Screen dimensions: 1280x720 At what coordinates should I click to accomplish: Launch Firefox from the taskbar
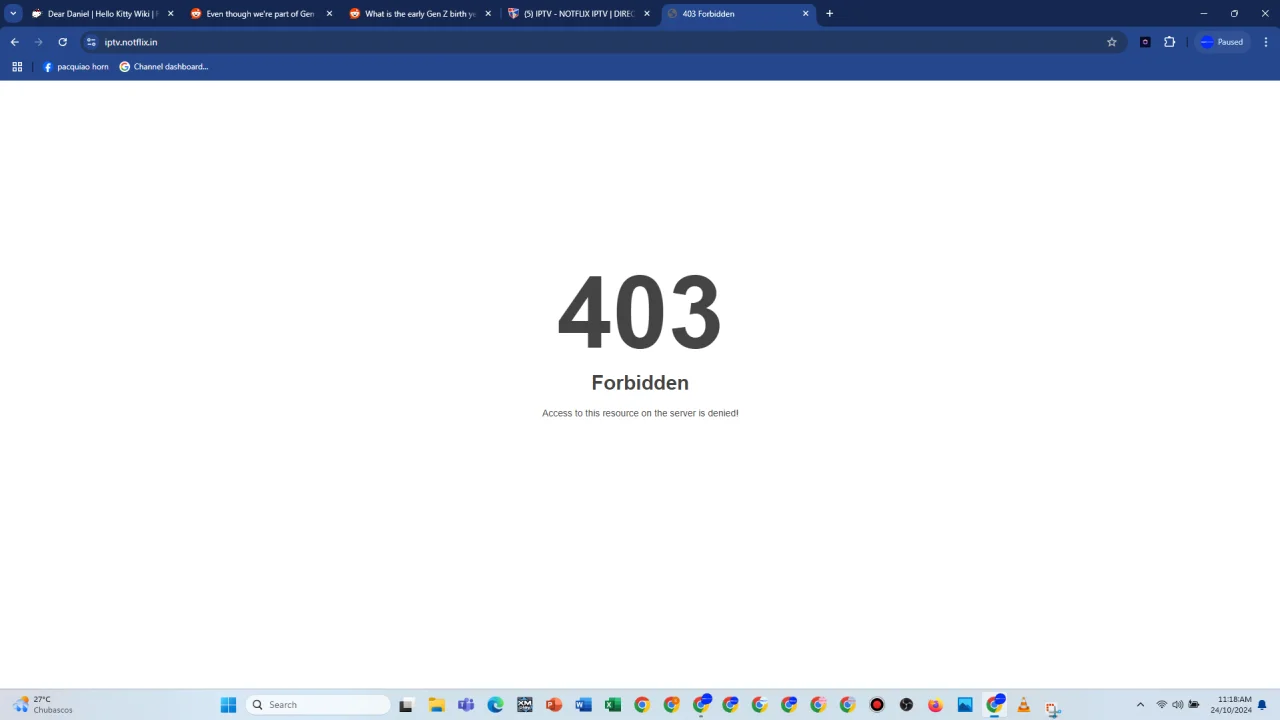[x=935, y=705]
